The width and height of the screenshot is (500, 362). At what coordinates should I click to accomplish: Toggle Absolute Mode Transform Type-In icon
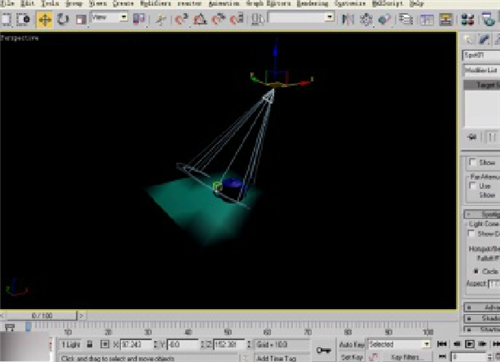105,344
